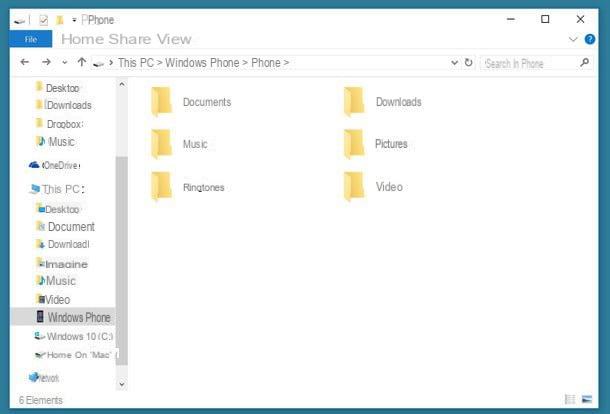Open the File menu
Viewport: 610px width, 414px height.
(x=31, y=39)
